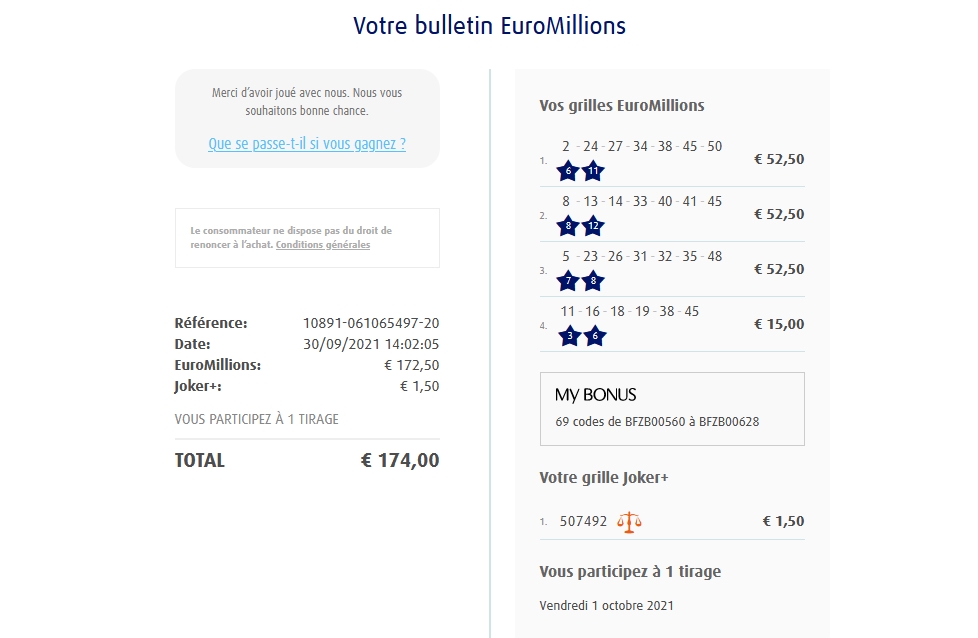Open 'Que se passe-t-il si vous gagnez ?' link

coord(307,144)
